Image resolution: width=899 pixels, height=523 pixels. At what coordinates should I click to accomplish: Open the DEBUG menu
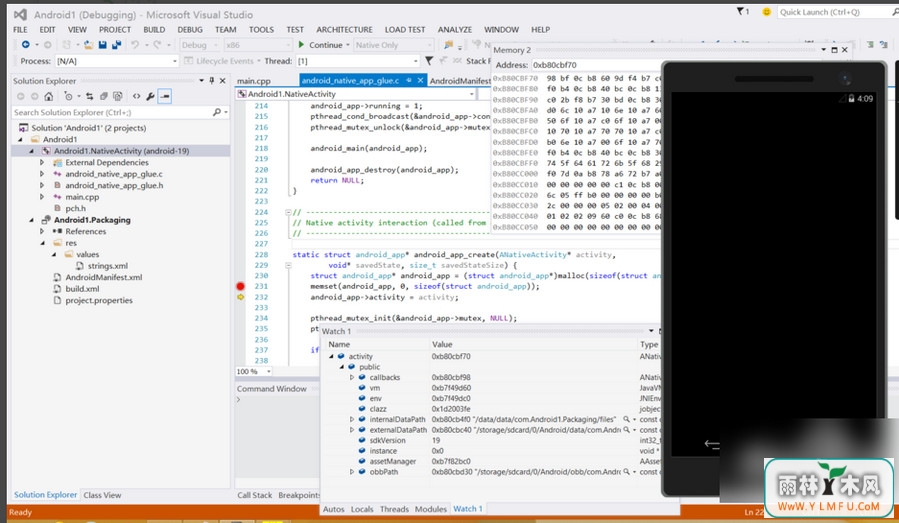click(x=190, y=29)
